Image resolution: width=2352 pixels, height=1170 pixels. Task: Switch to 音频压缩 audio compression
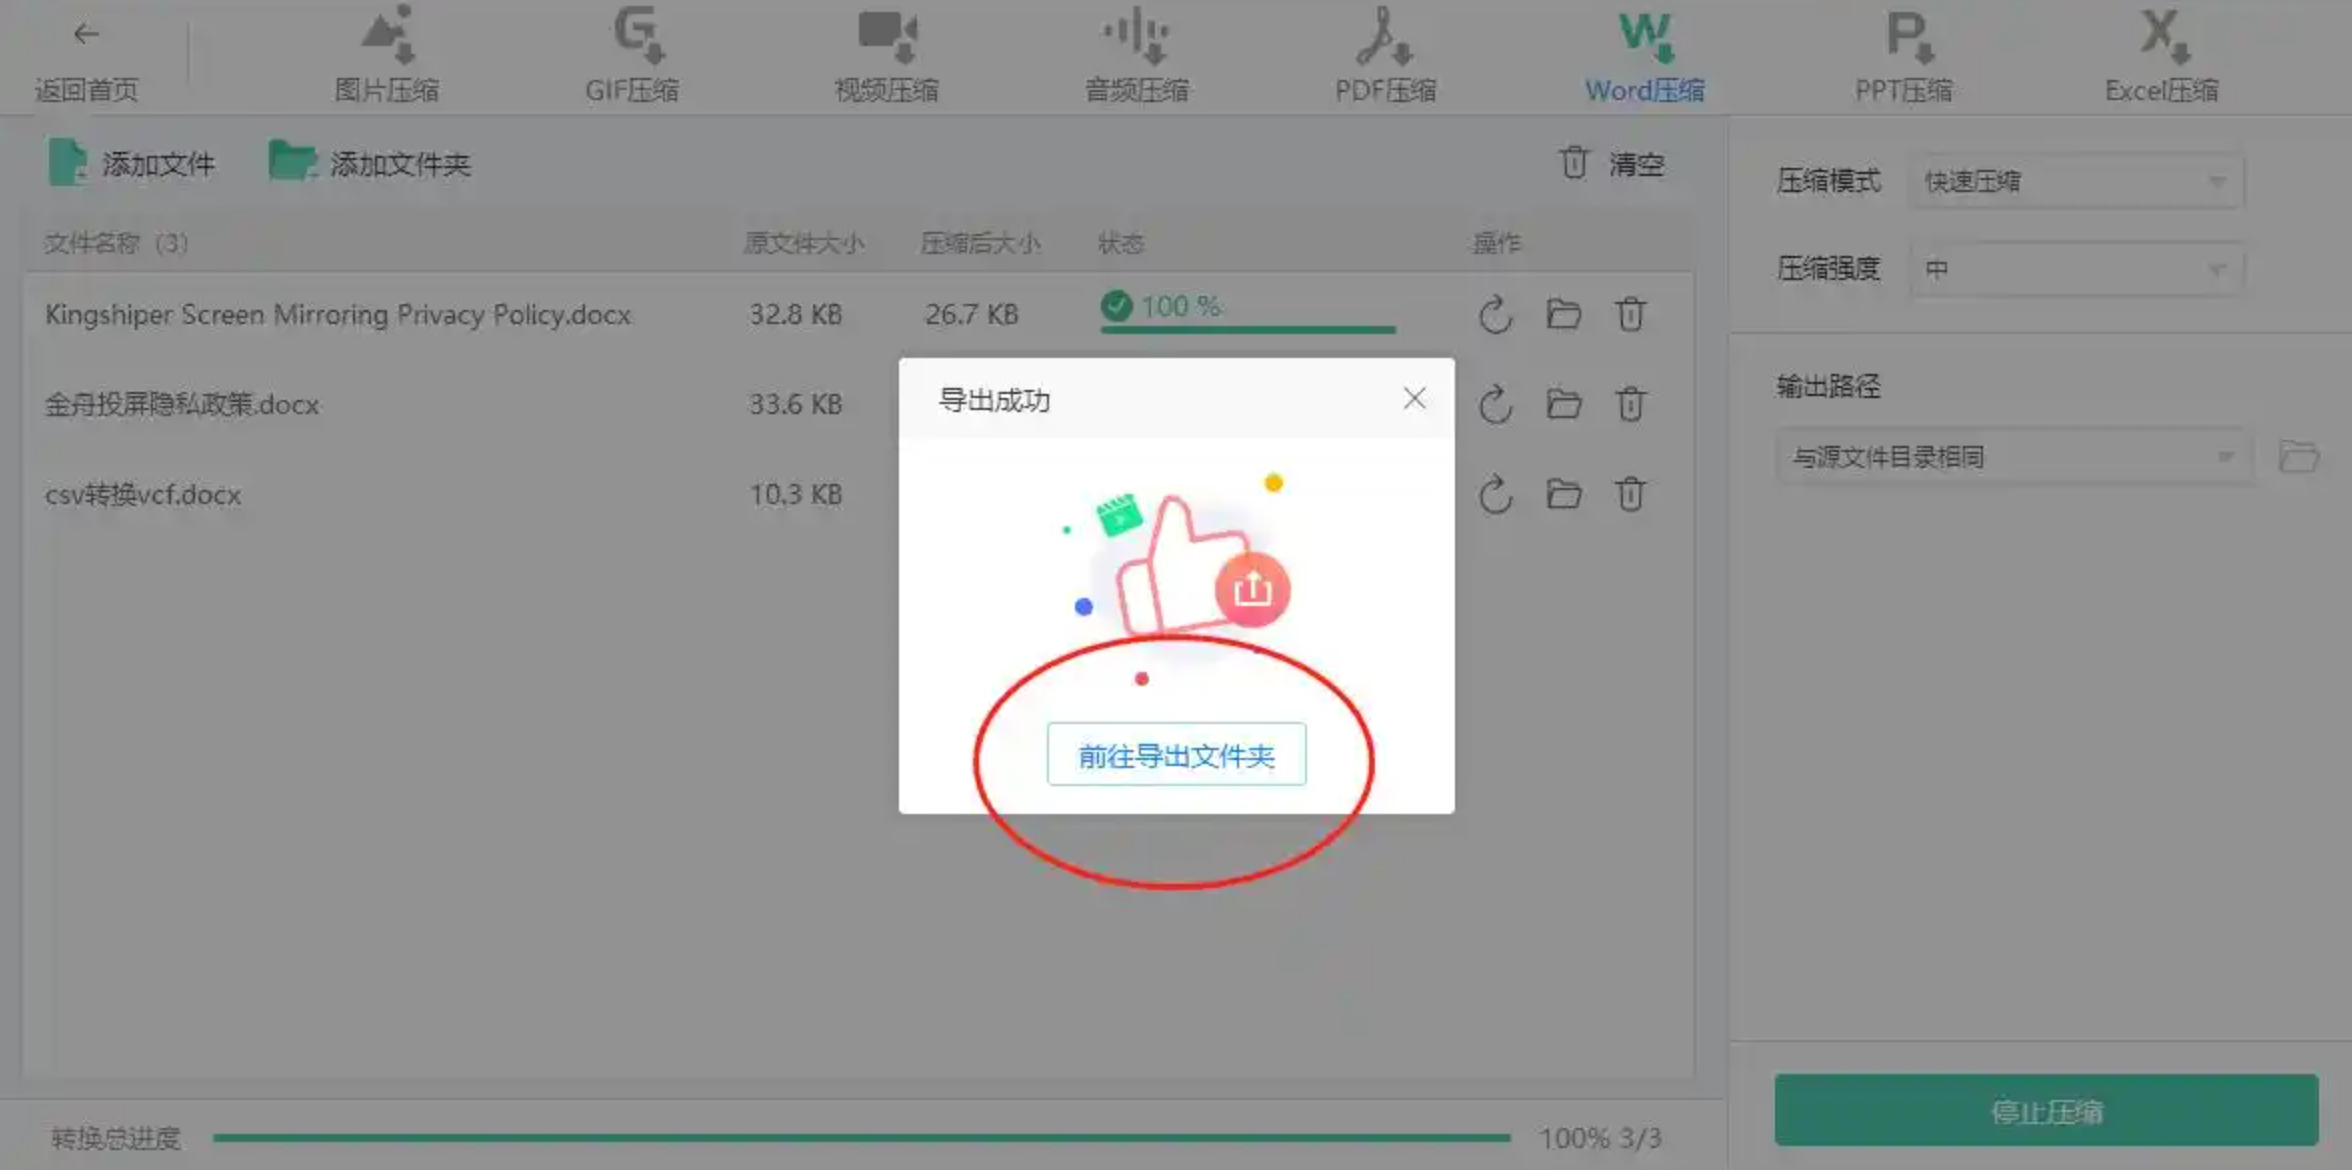(x=1137, y=55)
